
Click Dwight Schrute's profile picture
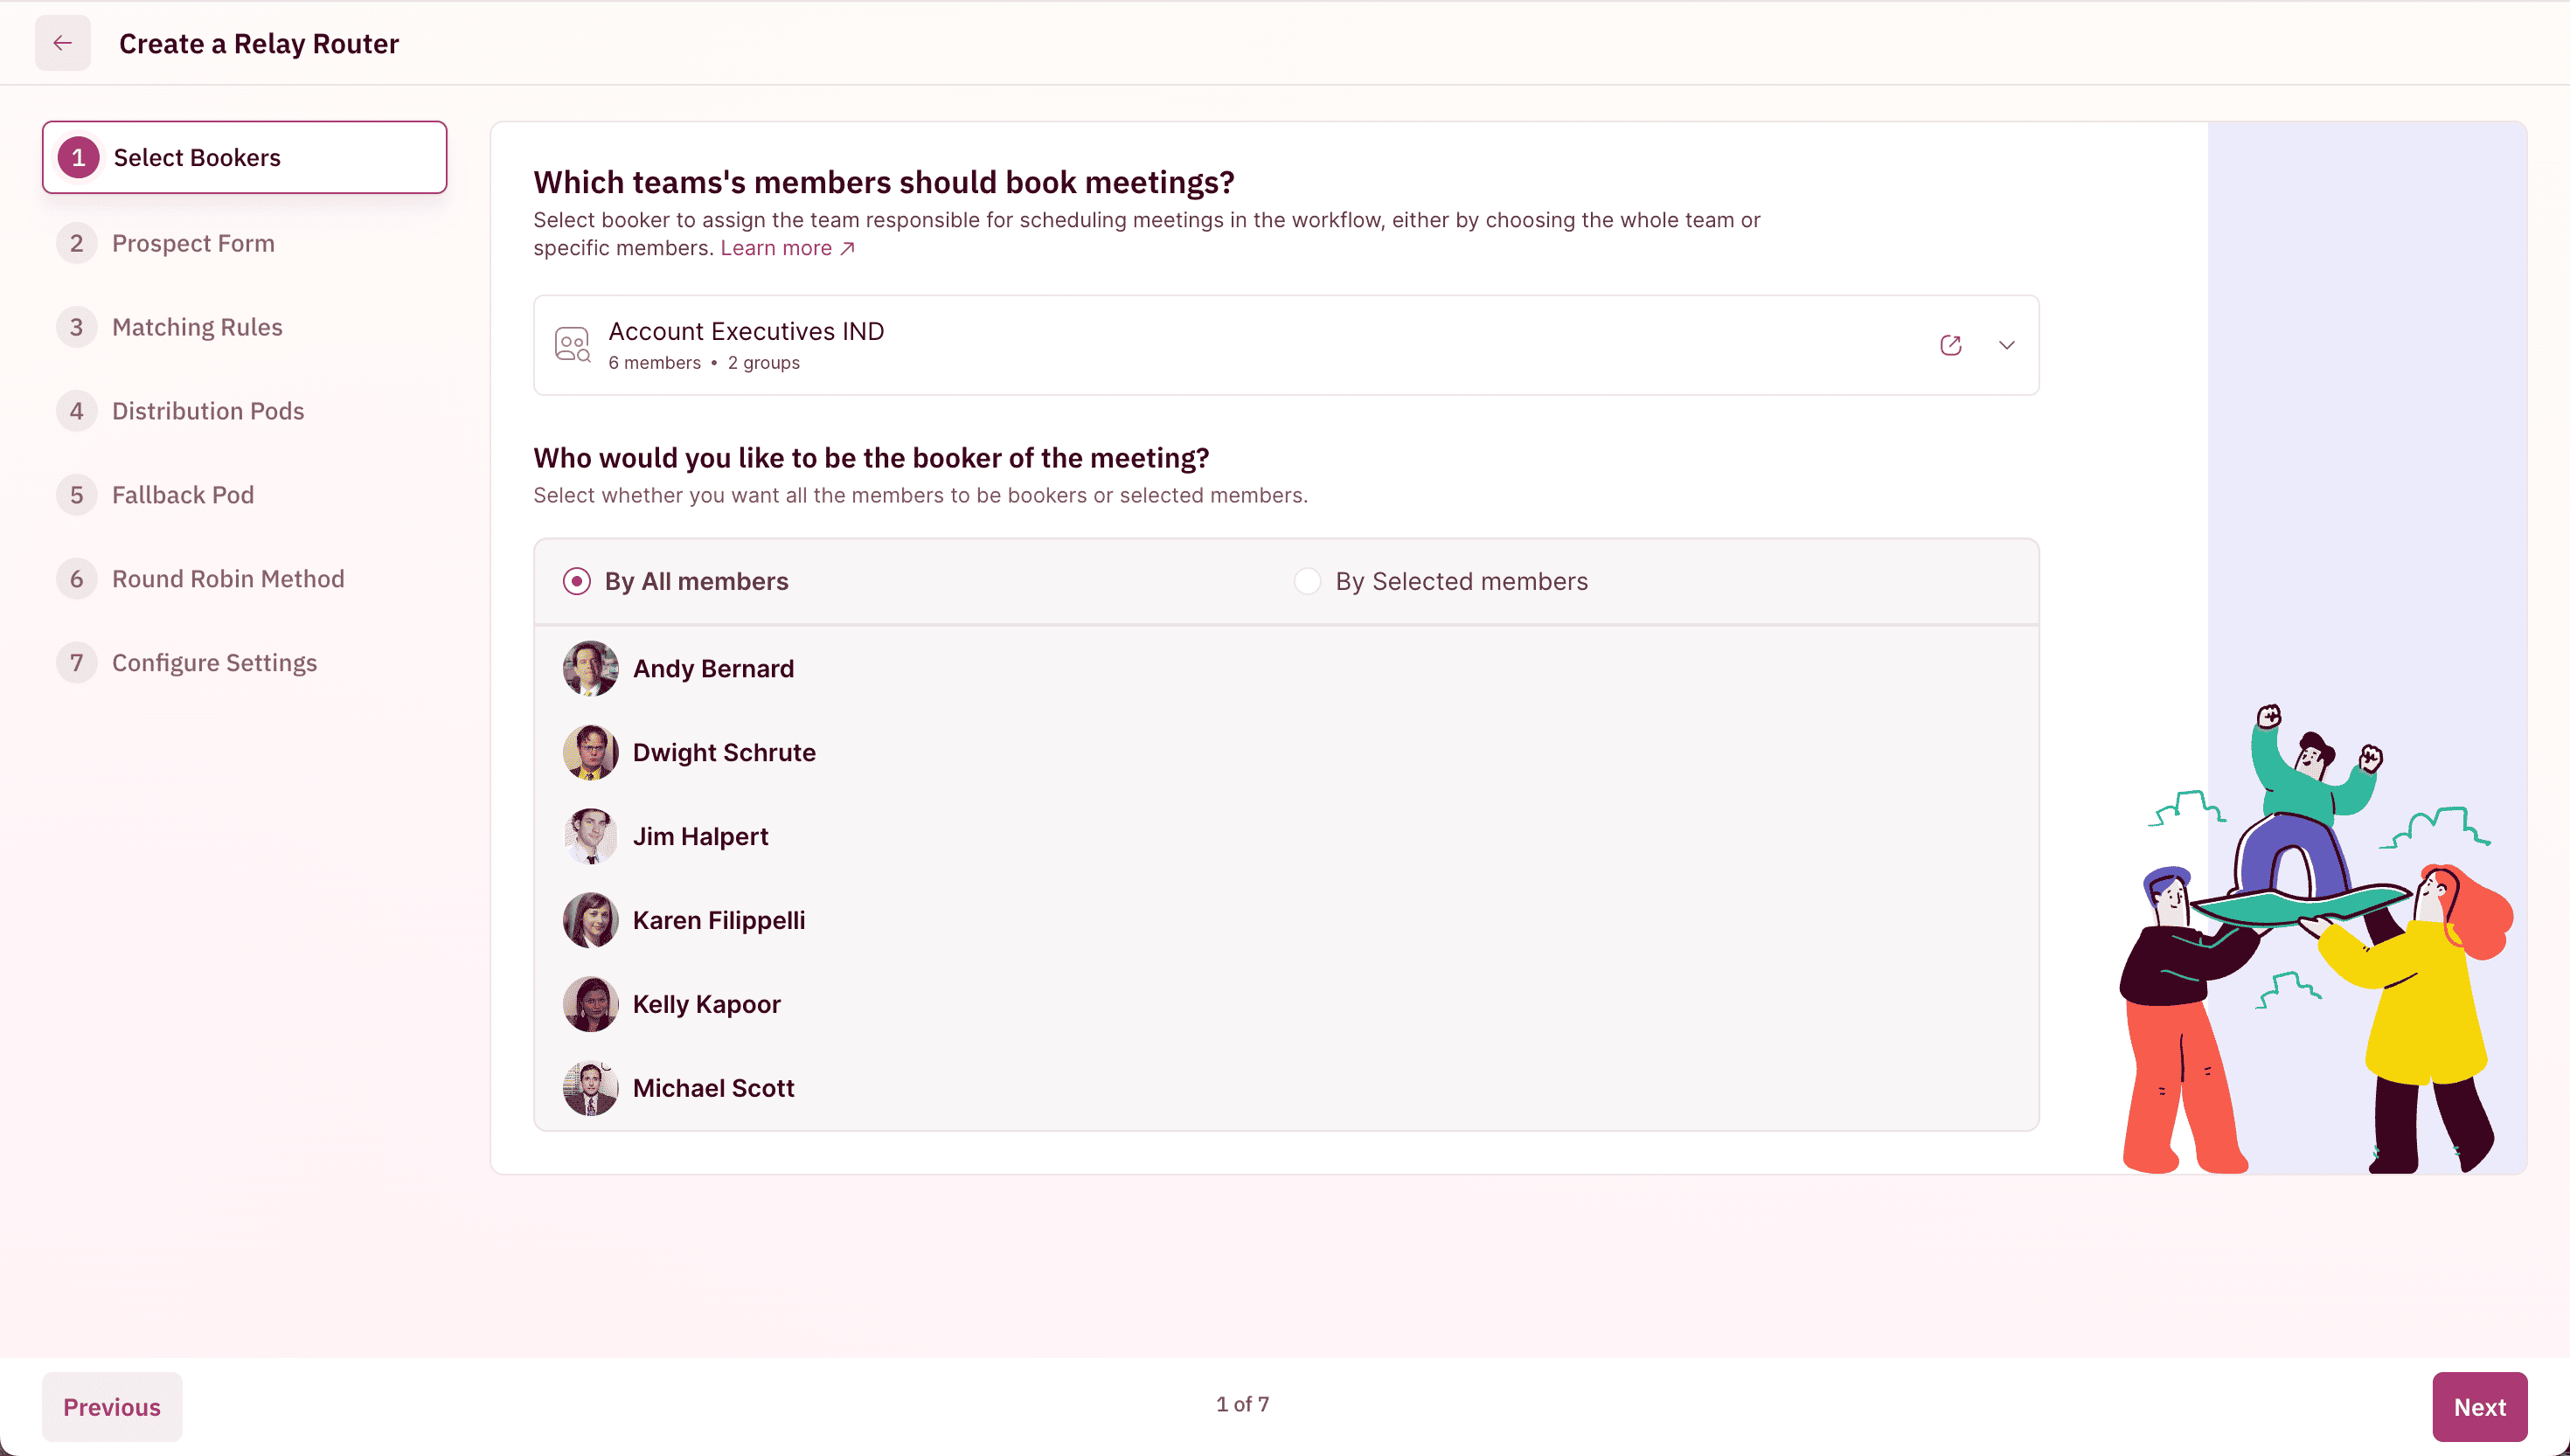click(590, 752)
